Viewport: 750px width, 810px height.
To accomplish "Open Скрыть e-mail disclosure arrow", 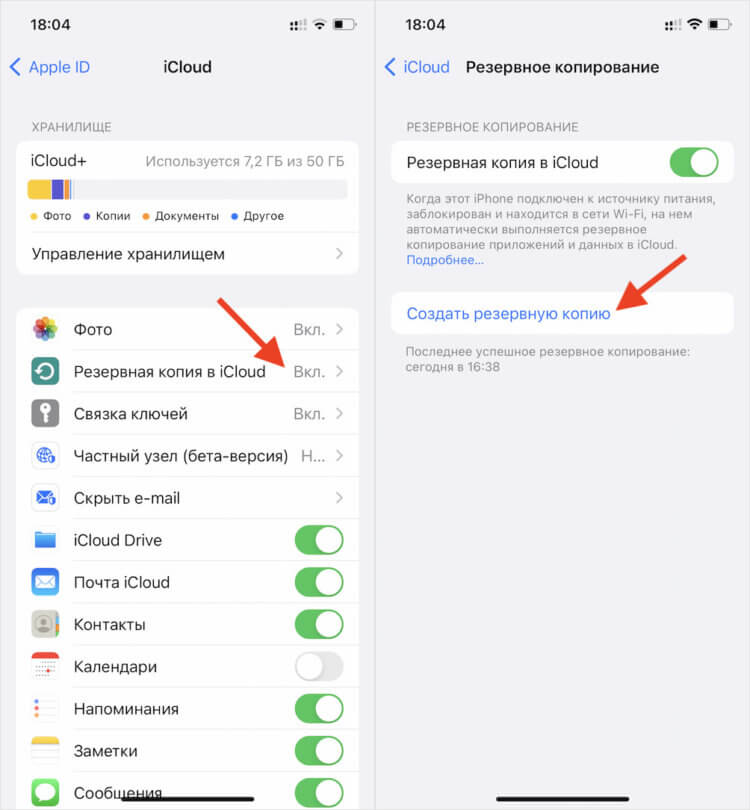I will [x=339, y=498].
